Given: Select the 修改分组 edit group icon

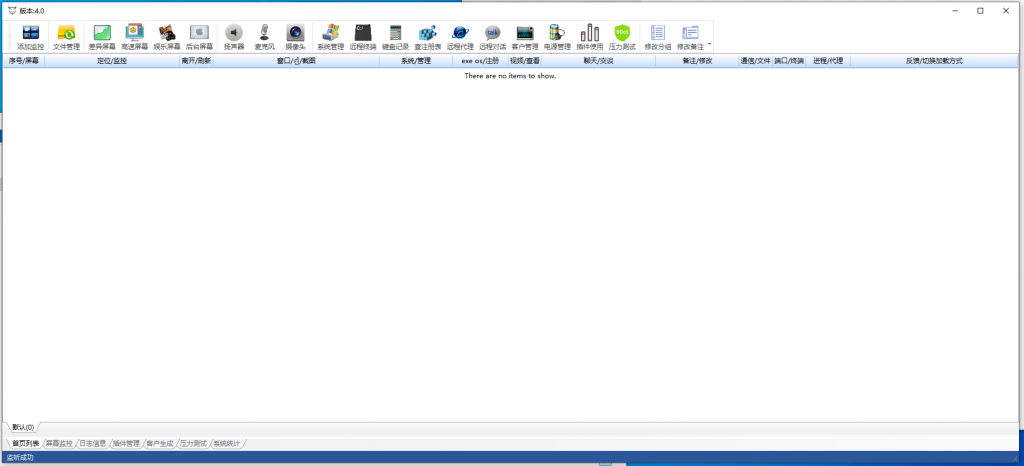Looking at the screenshot, I should click(657, 37).
